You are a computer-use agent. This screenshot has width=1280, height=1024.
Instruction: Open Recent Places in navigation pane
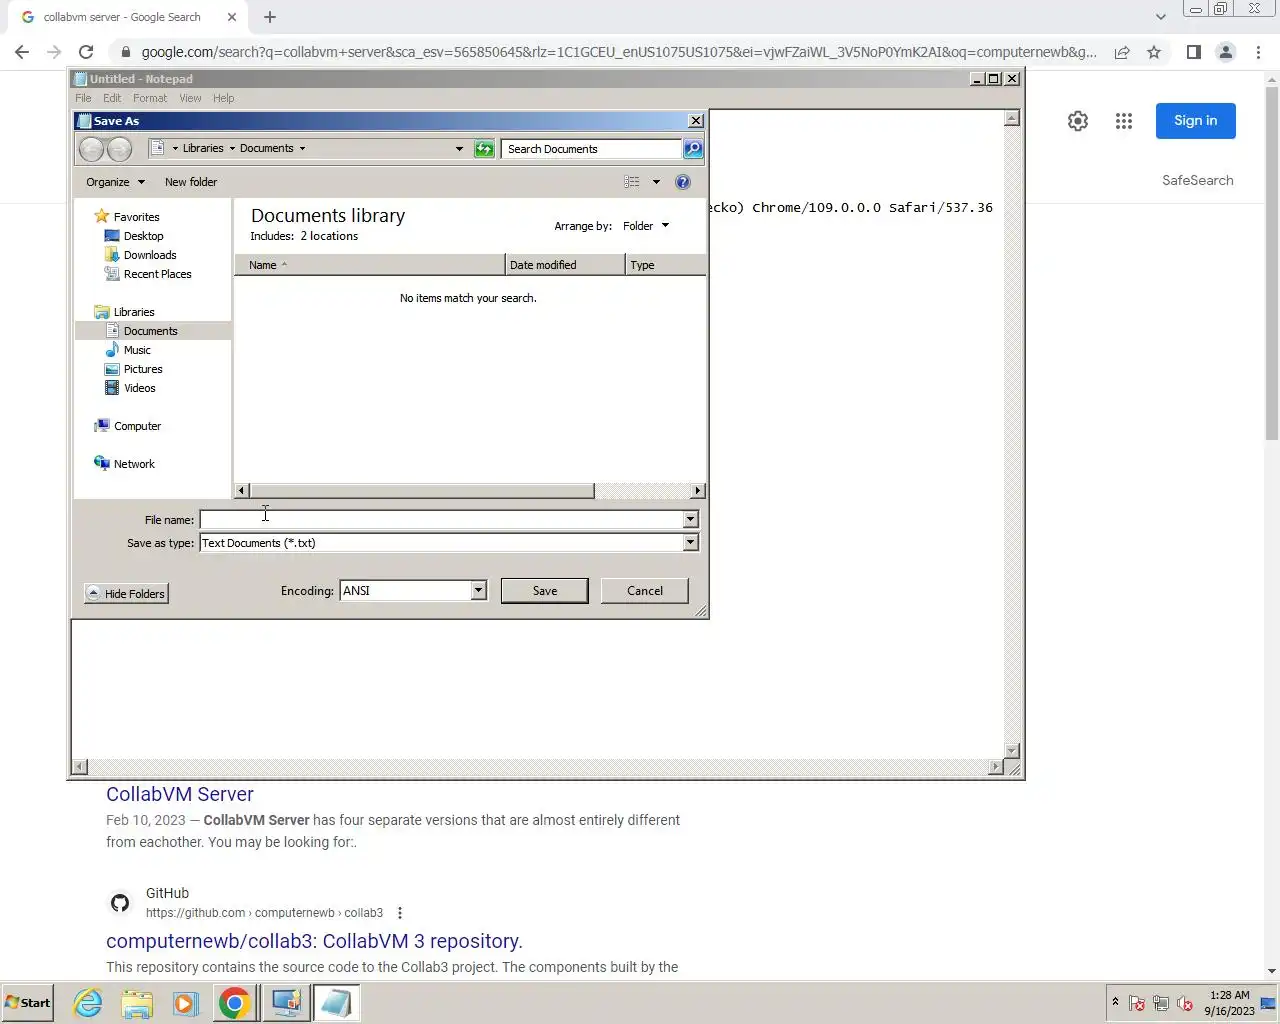click(x=157, y=274)
